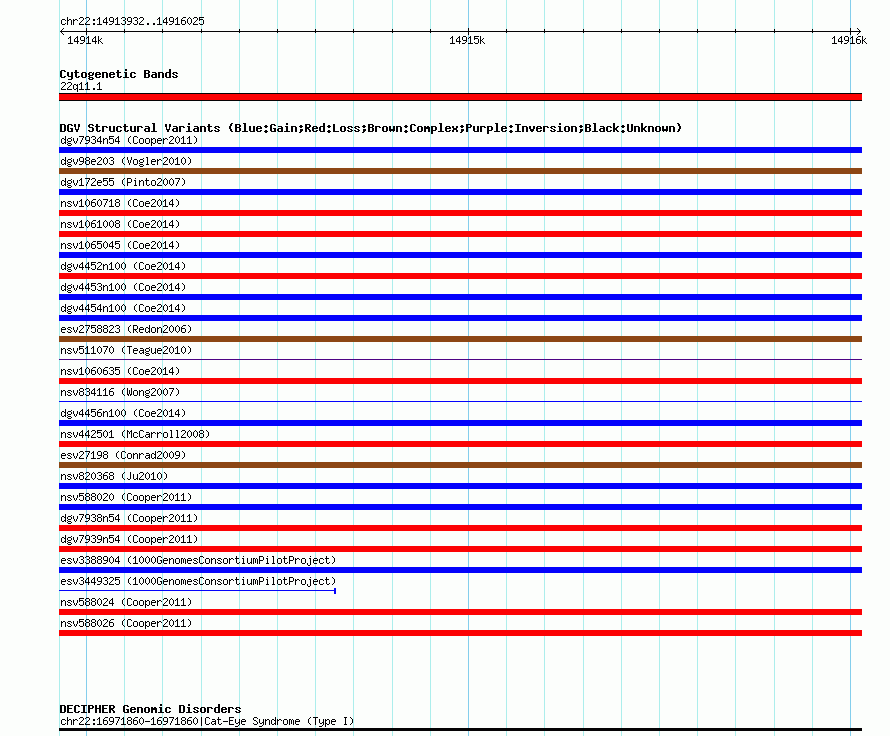Select the blue gain bar under dgv7934n54
The image size is (890, 736).
click(x=460, y=150)
